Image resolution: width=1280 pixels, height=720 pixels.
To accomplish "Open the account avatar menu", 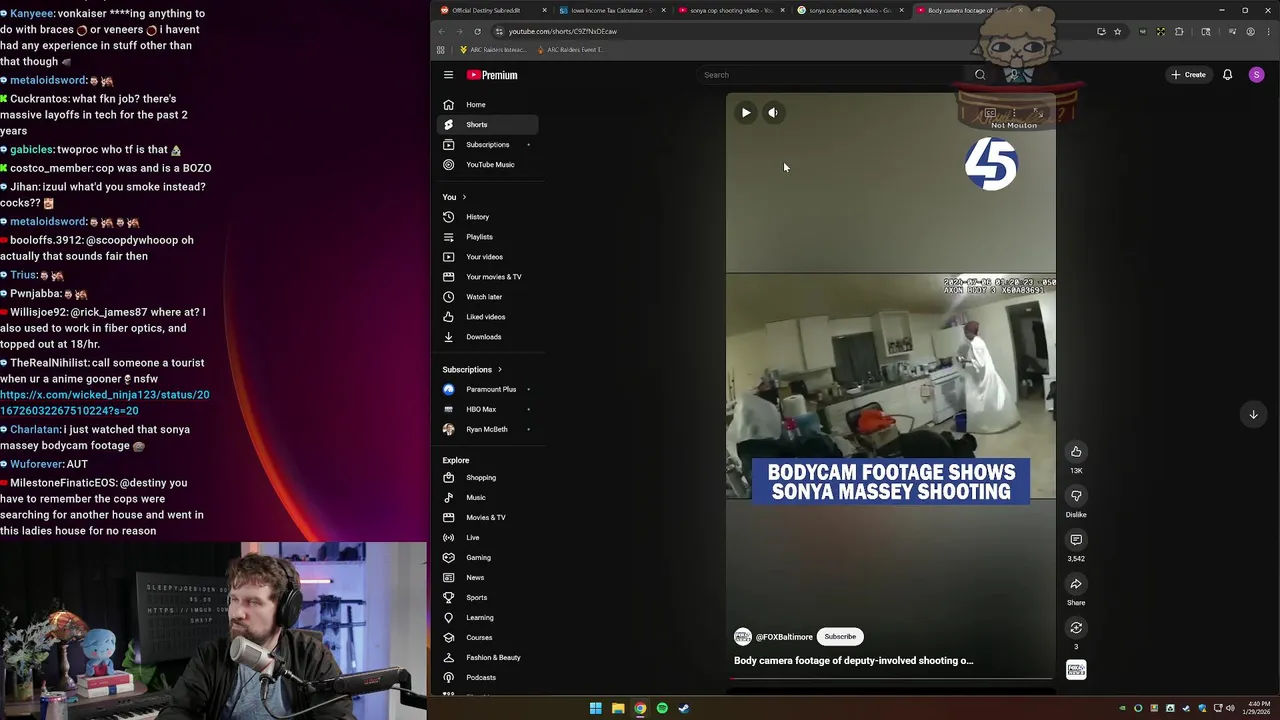I will tap(1256, 75).
